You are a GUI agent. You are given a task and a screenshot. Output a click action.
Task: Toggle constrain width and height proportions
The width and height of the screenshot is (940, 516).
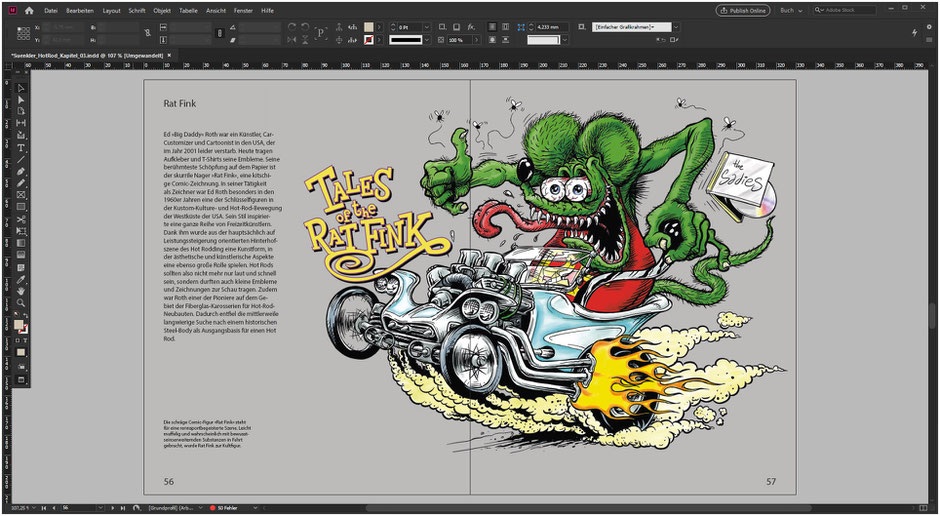pyautogui.click(x=148, y=34)
